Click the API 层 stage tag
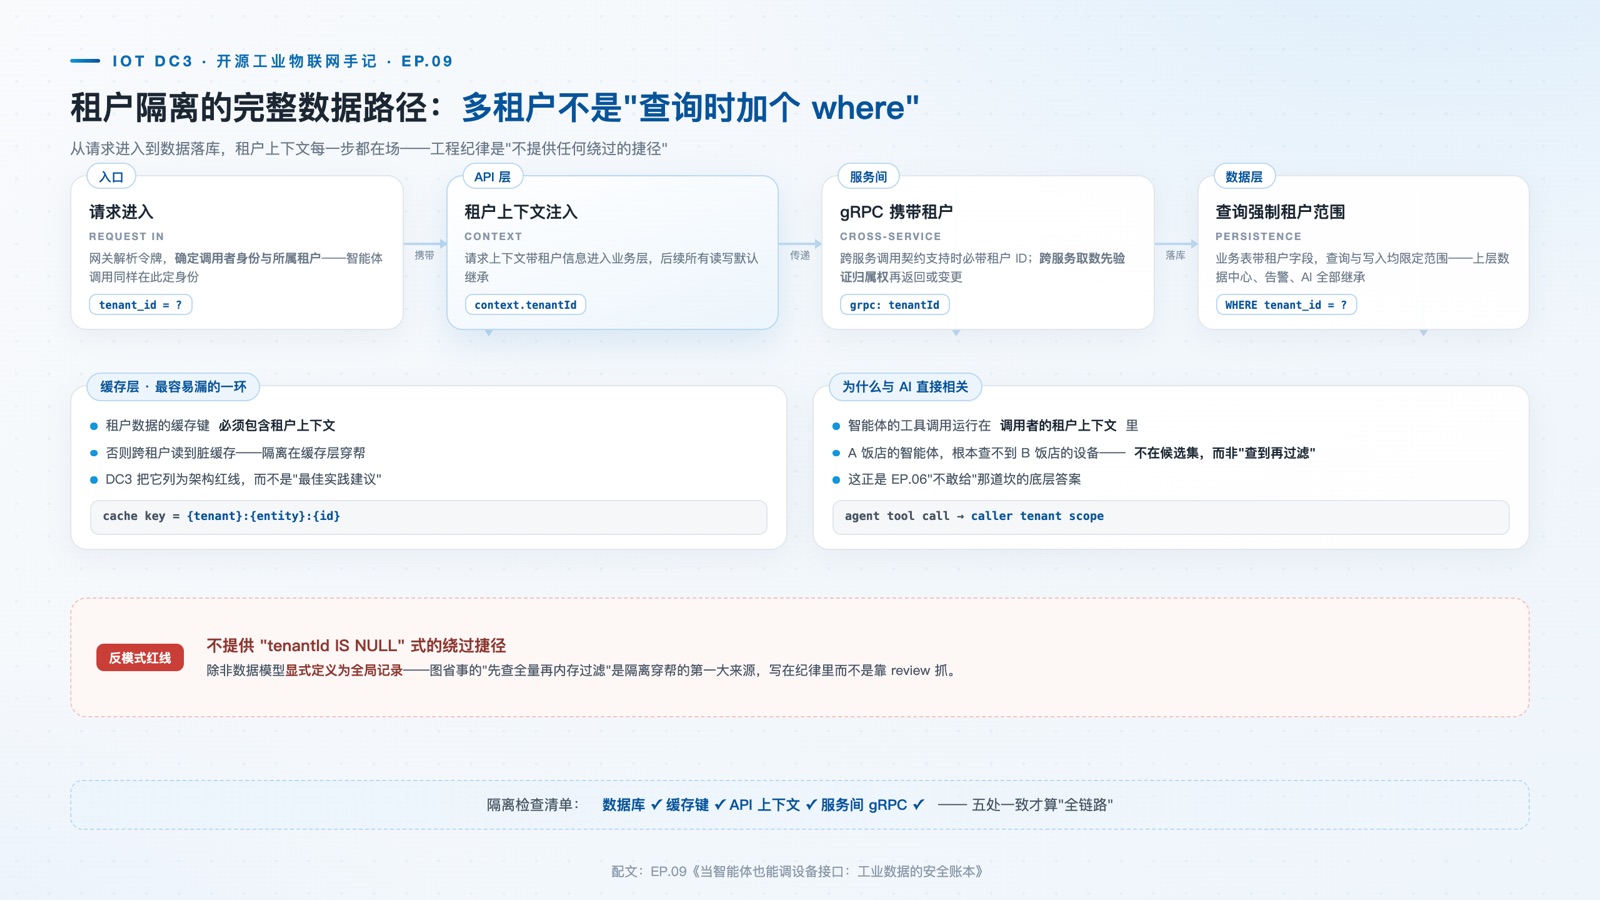The width and height of the screenshot is (1600, 900). 492,177
